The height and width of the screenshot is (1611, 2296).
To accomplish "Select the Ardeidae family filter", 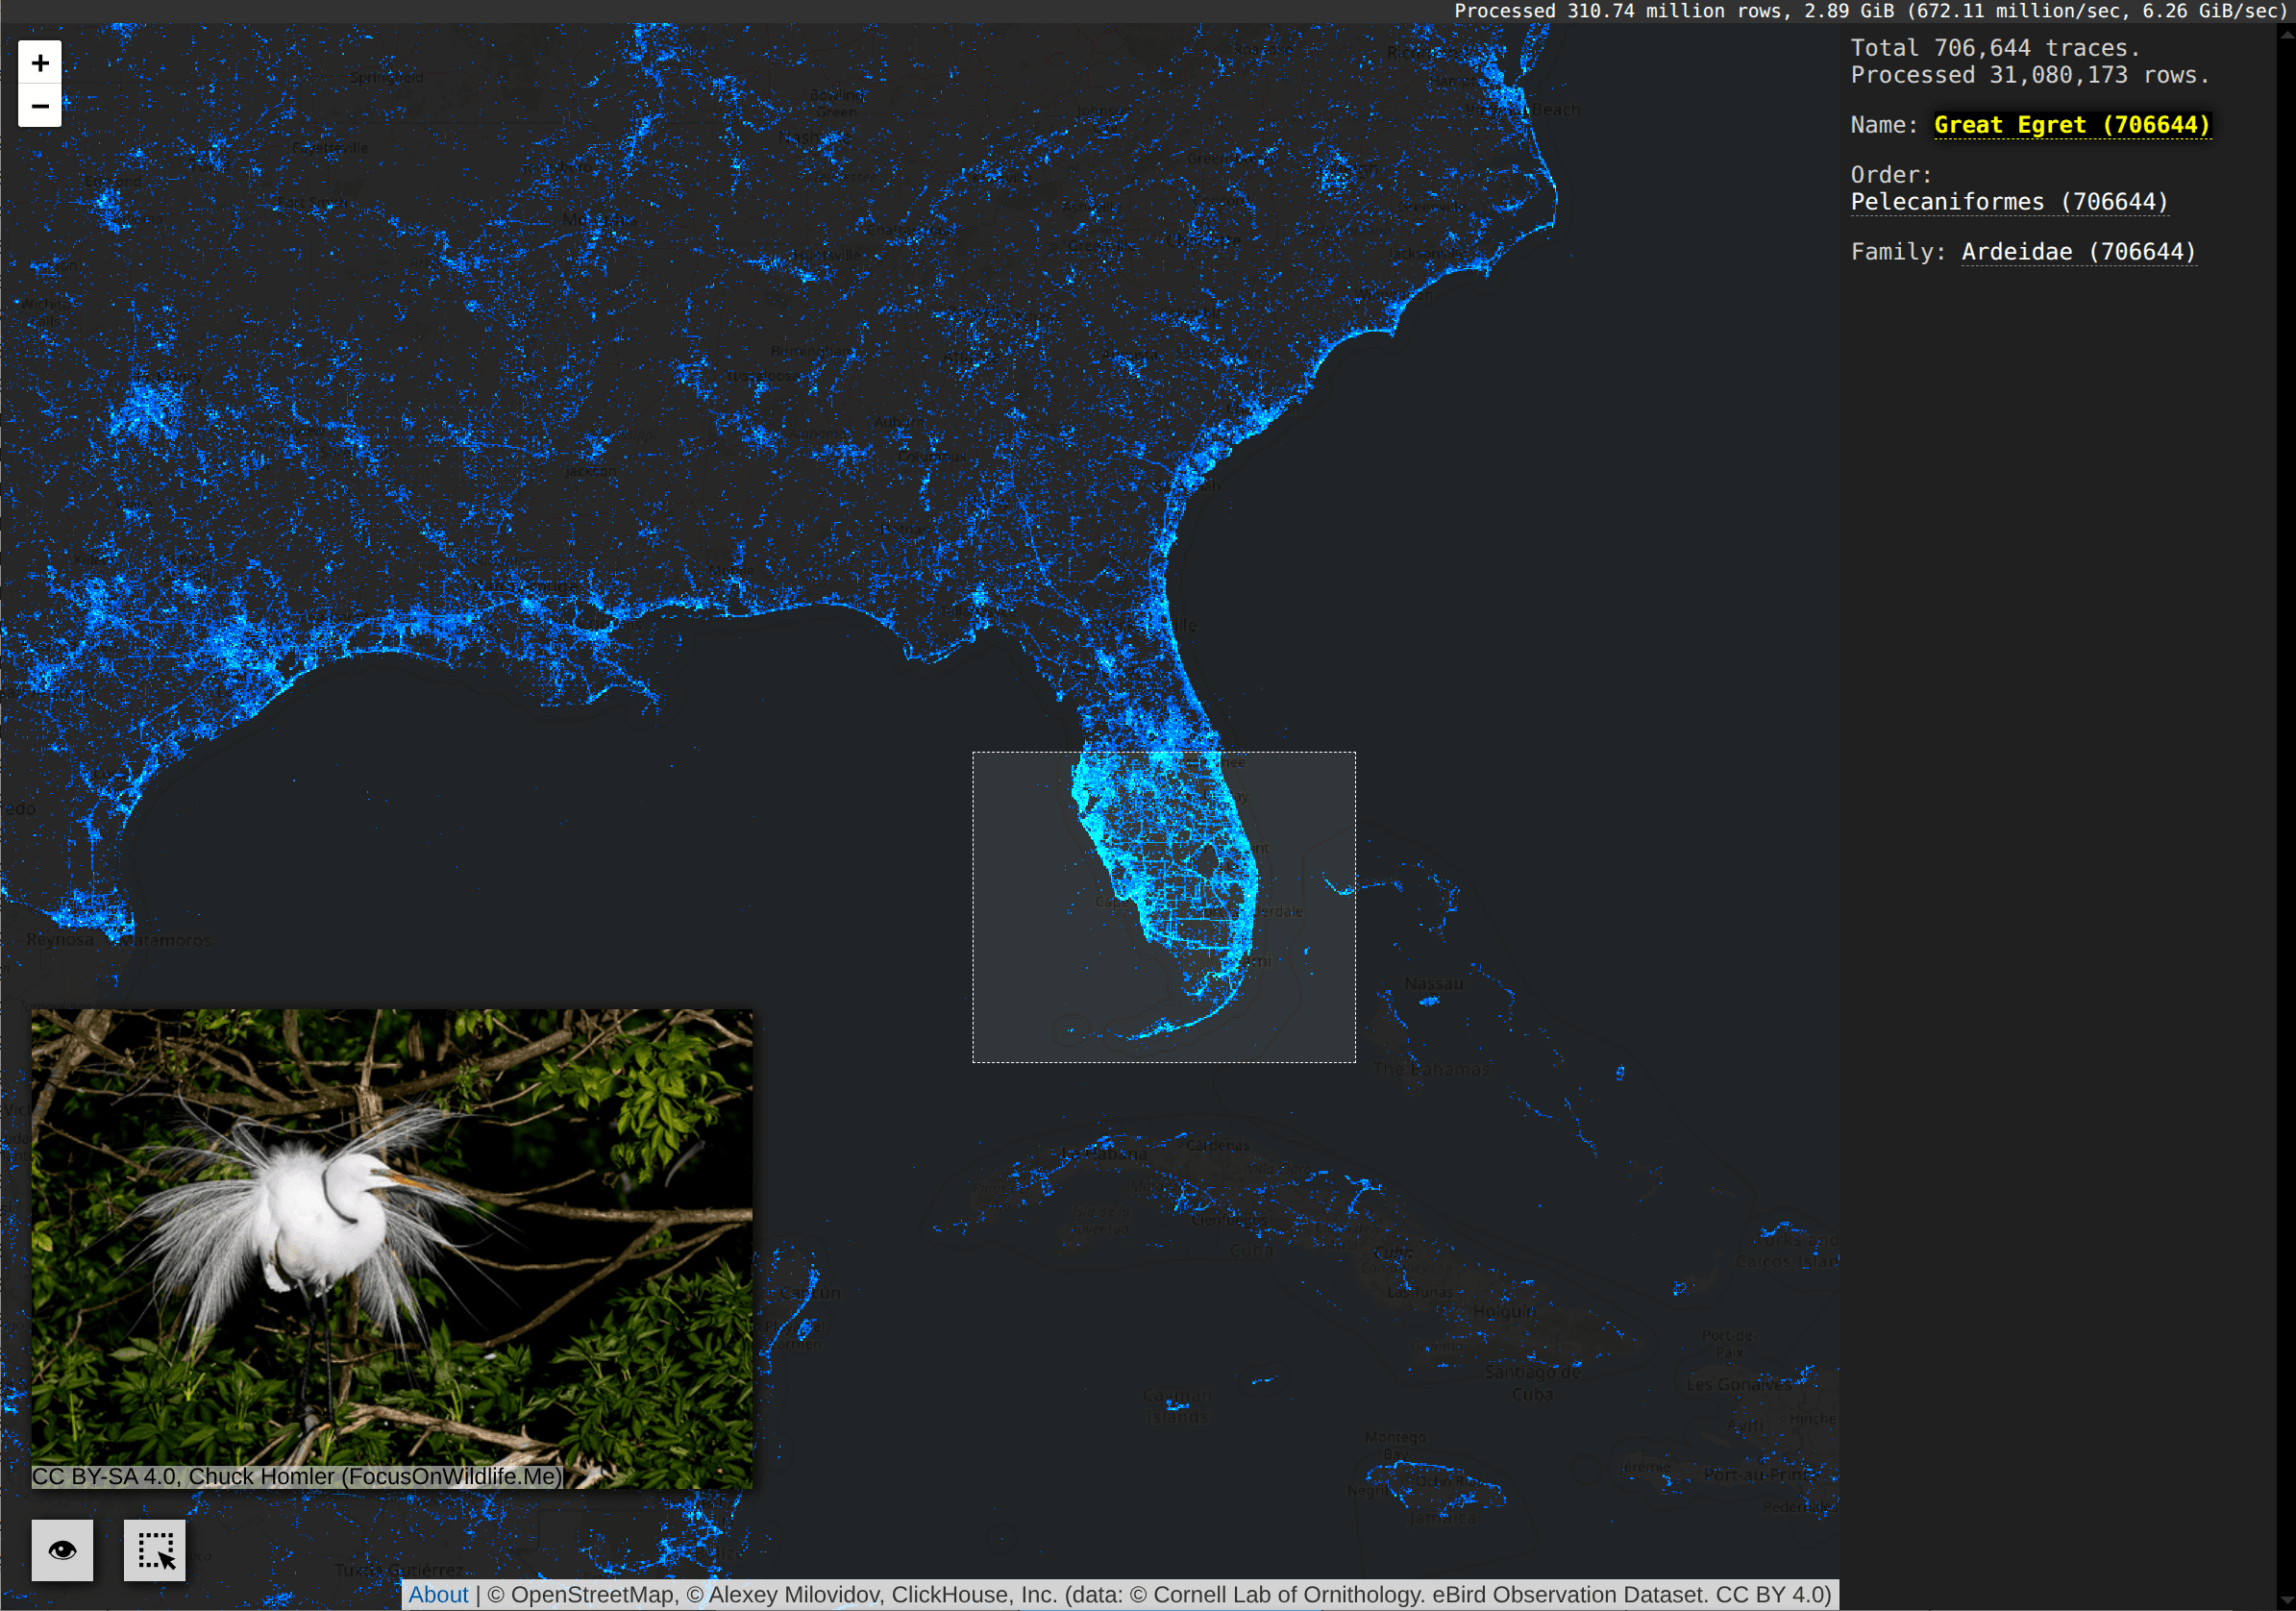I will (2078, 252).
